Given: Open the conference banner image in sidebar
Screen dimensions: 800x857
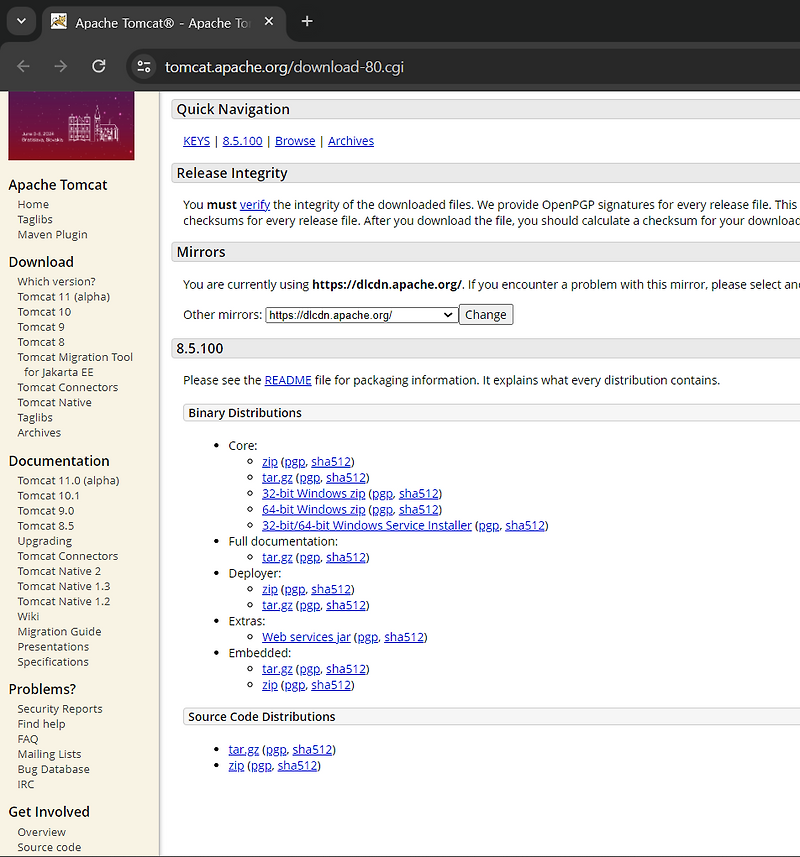Looking at the screenshot, I should 71,126.
